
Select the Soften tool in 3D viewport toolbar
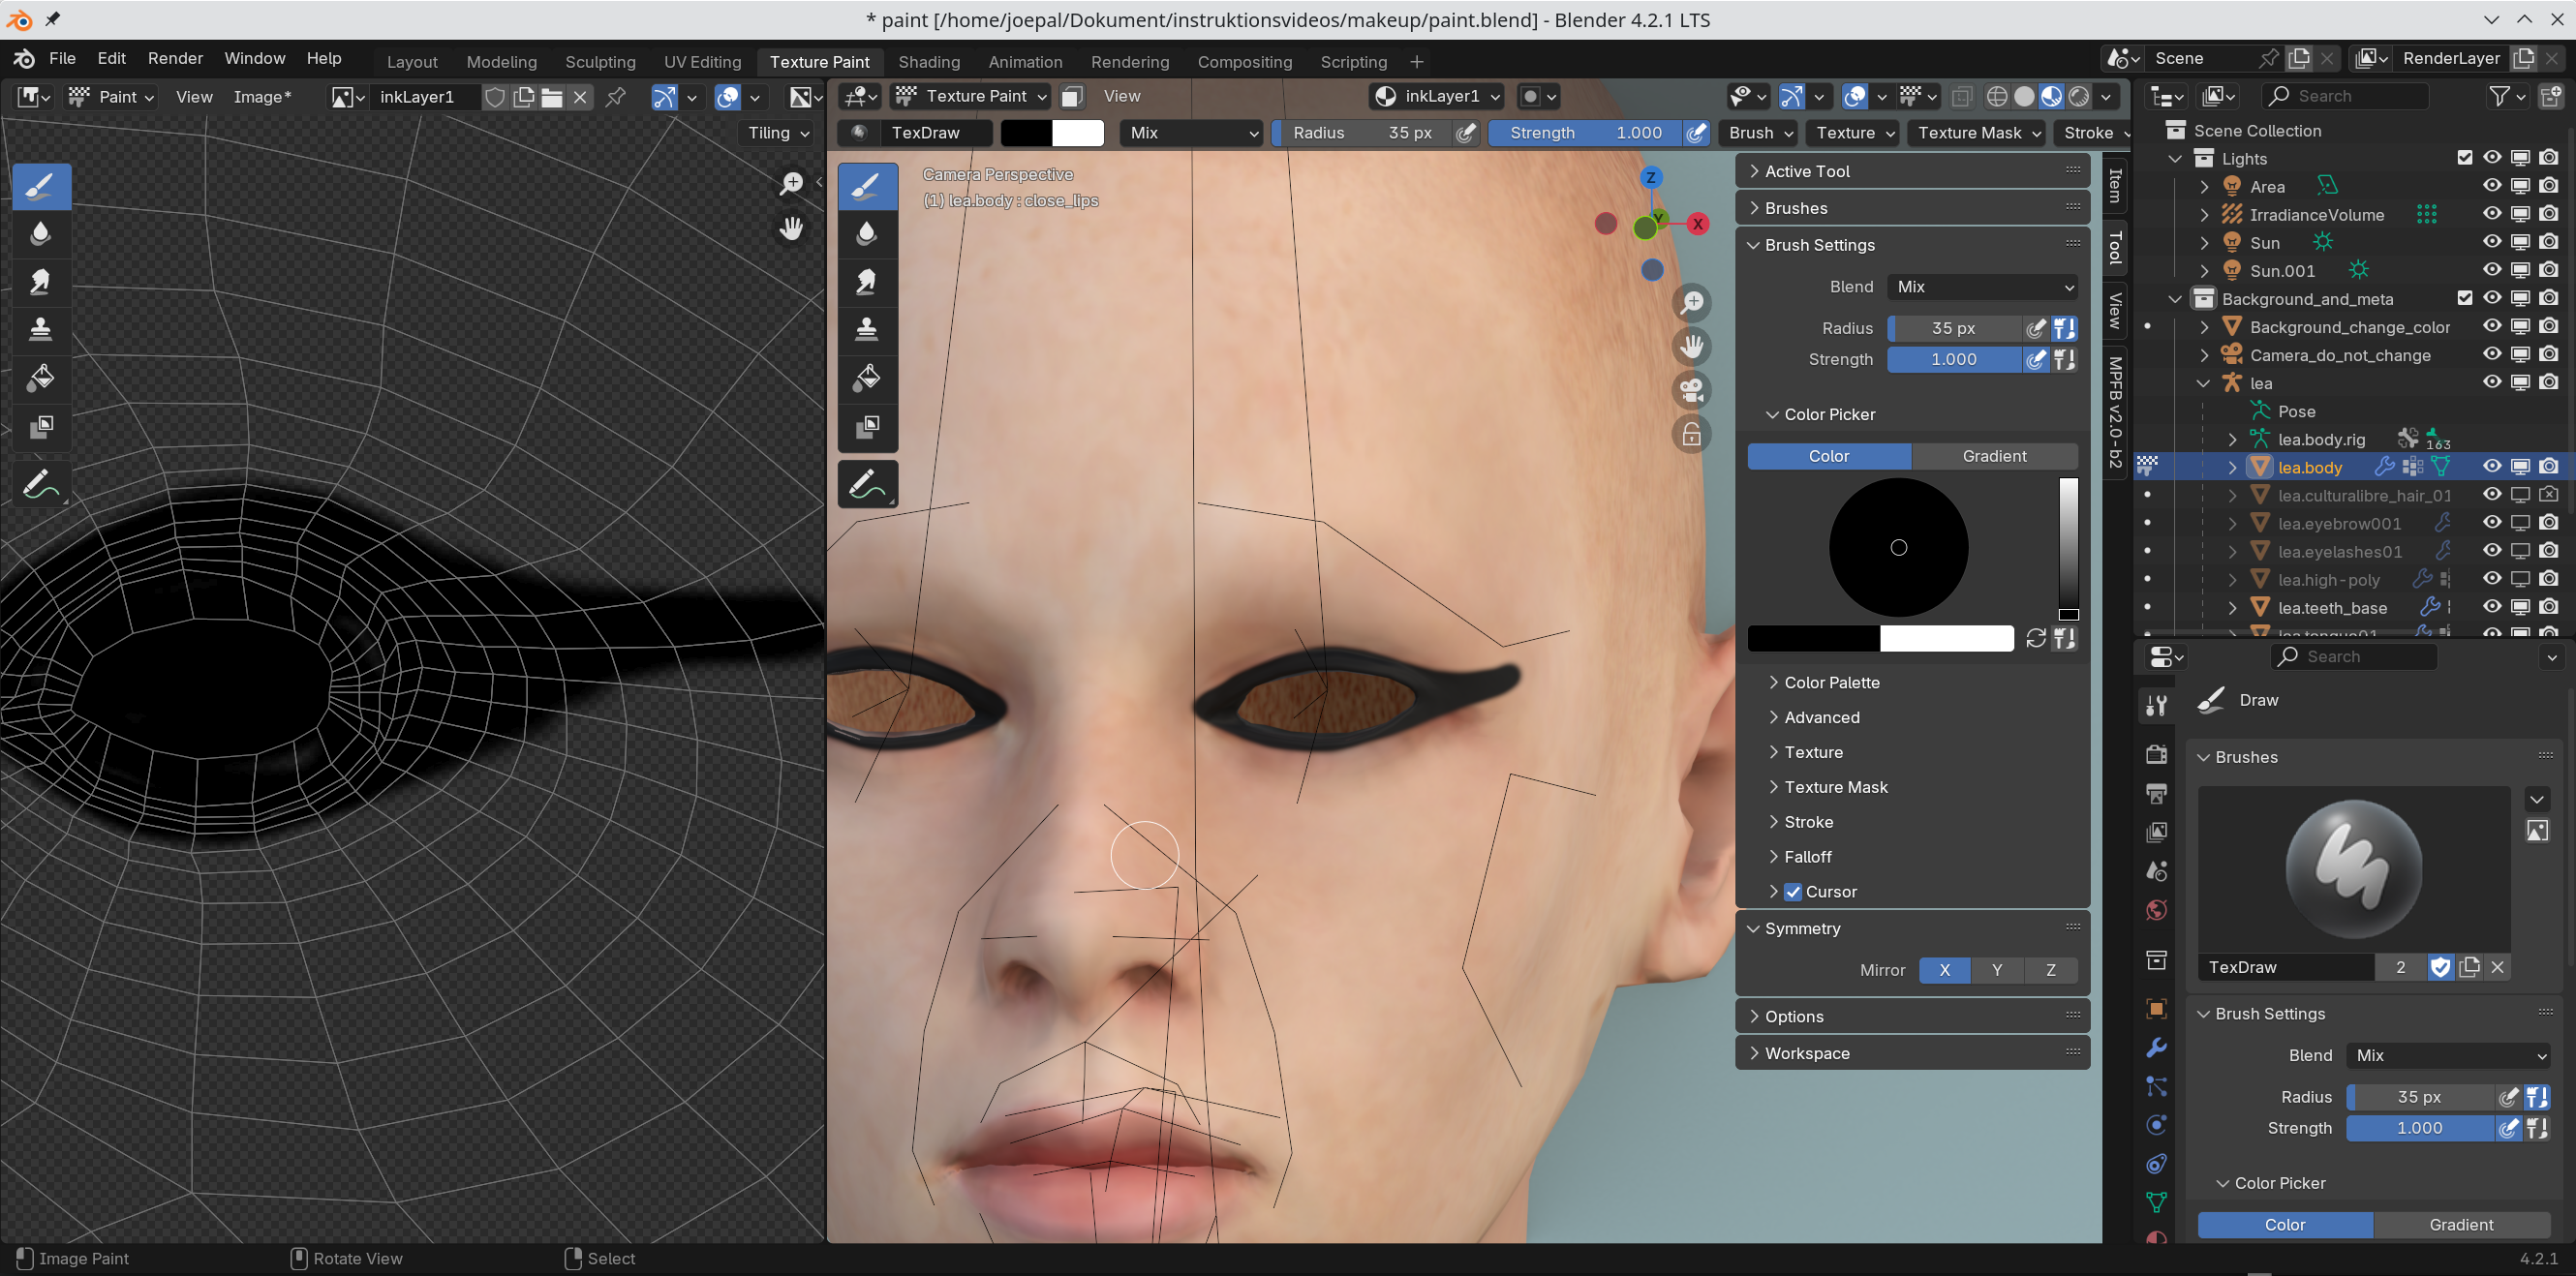point(866,233)
